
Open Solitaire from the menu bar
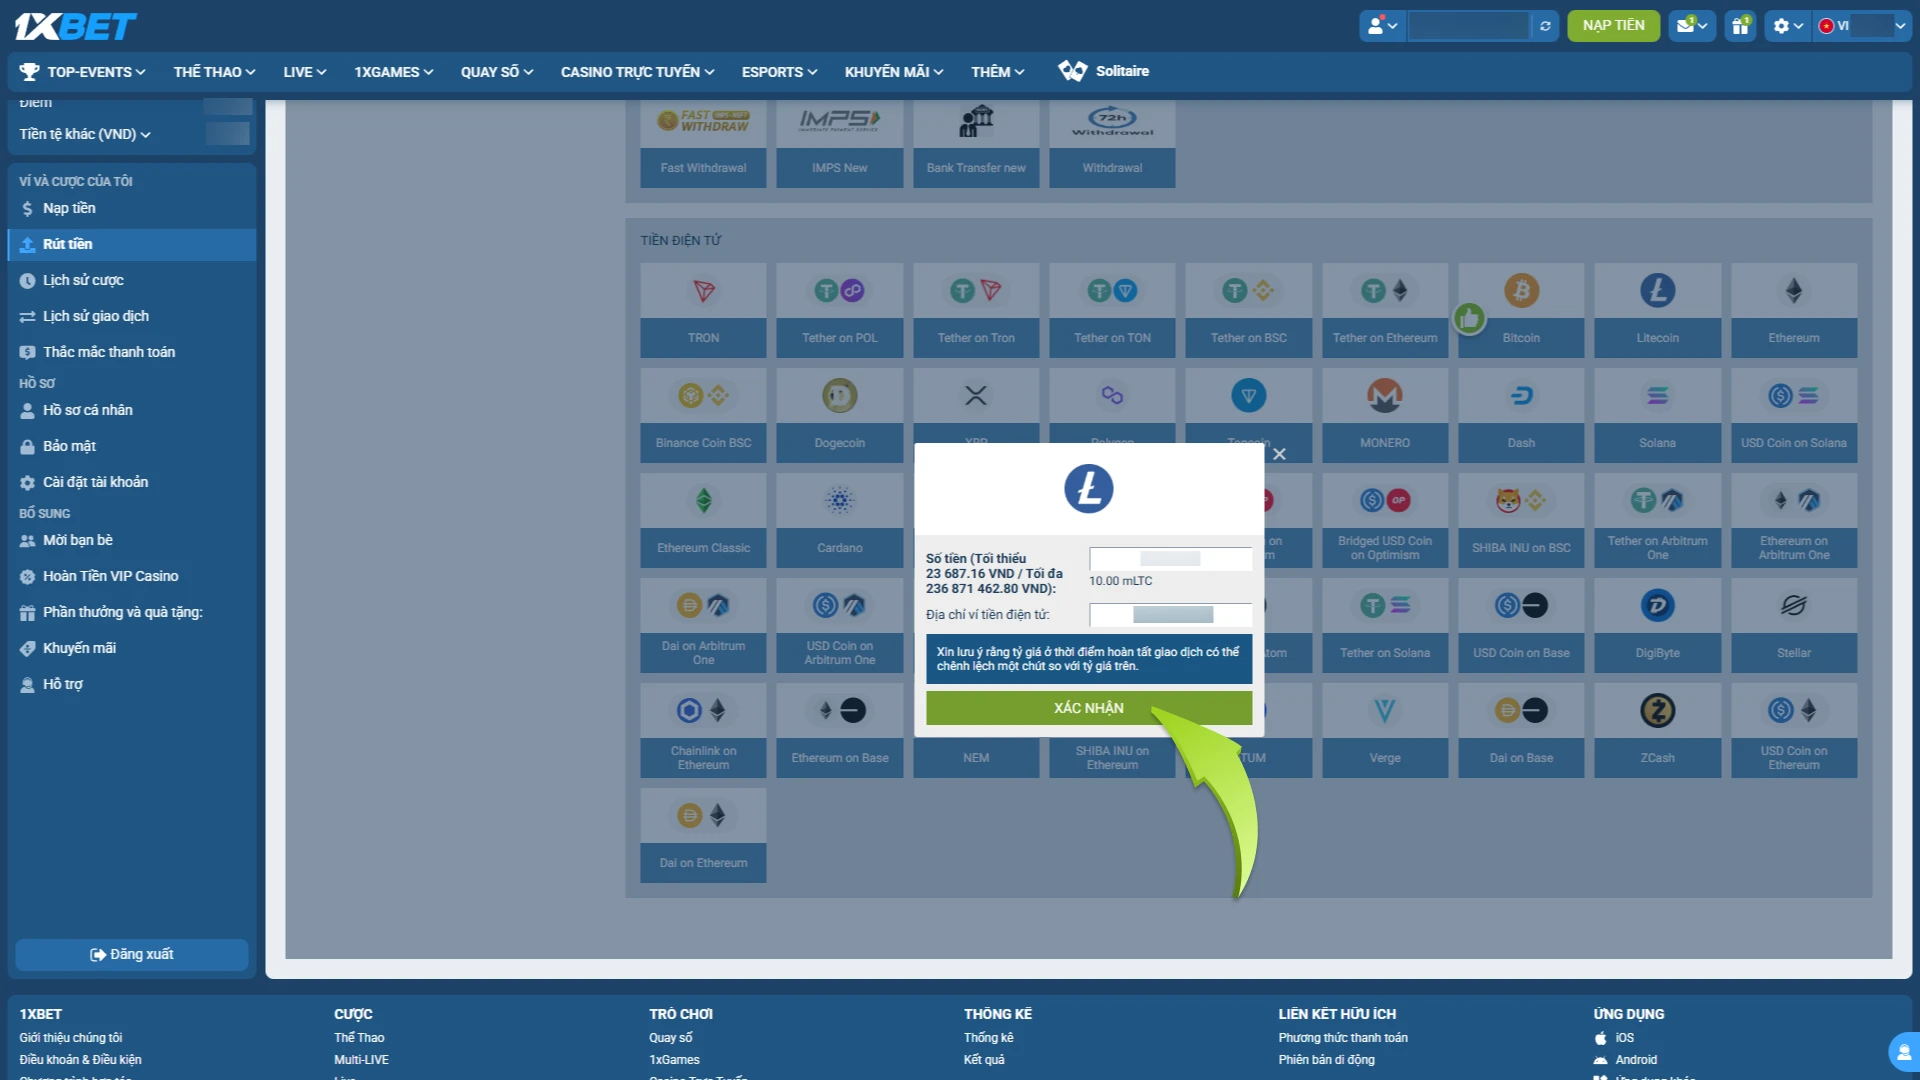coord(1104,71)
